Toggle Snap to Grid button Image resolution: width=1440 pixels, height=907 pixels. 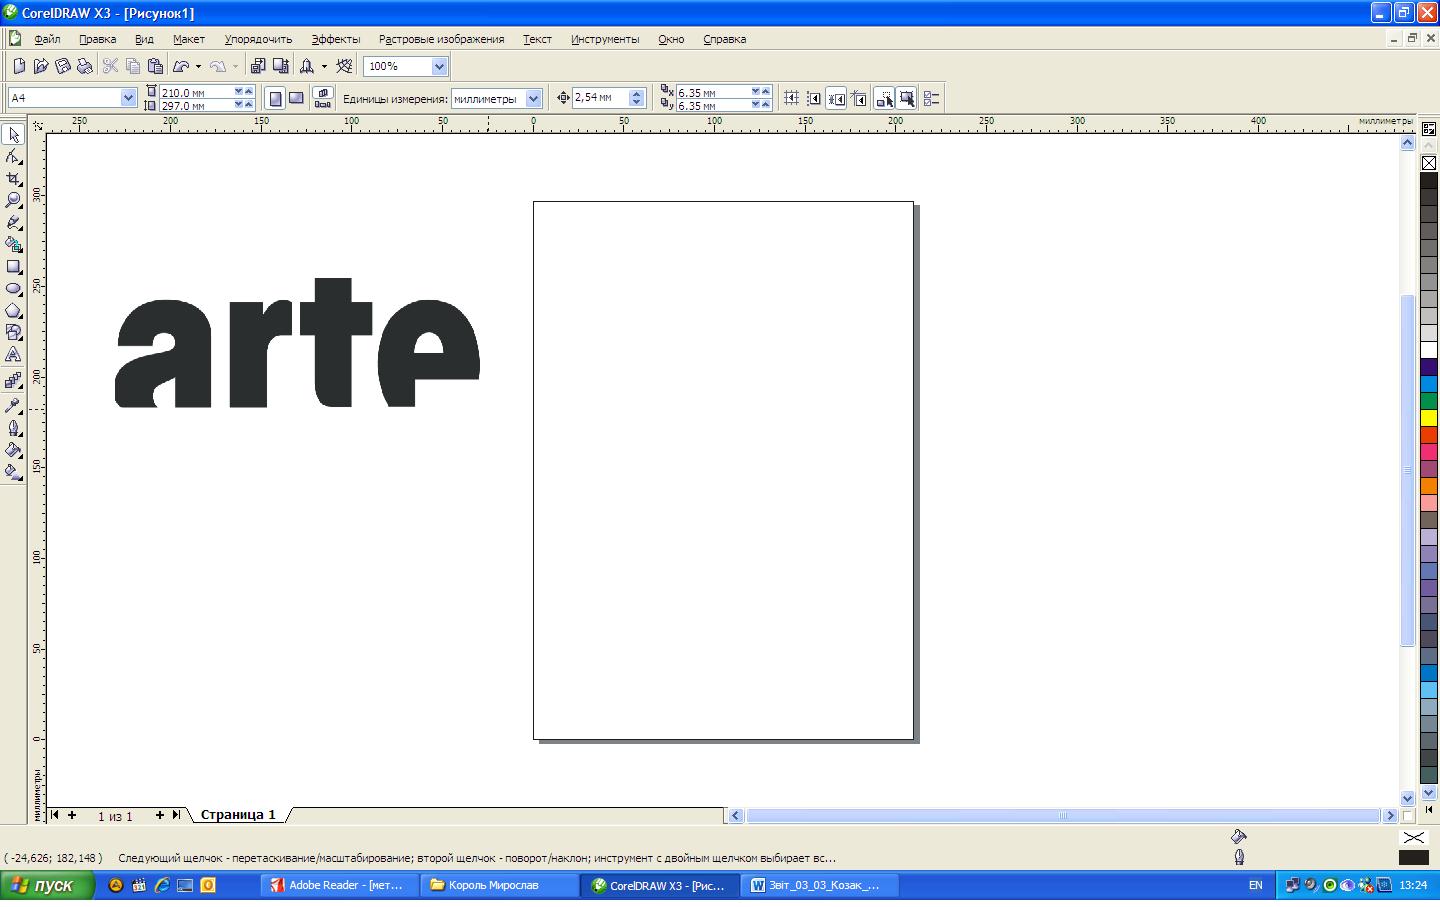pyautogui.click(x=791, y=98)
